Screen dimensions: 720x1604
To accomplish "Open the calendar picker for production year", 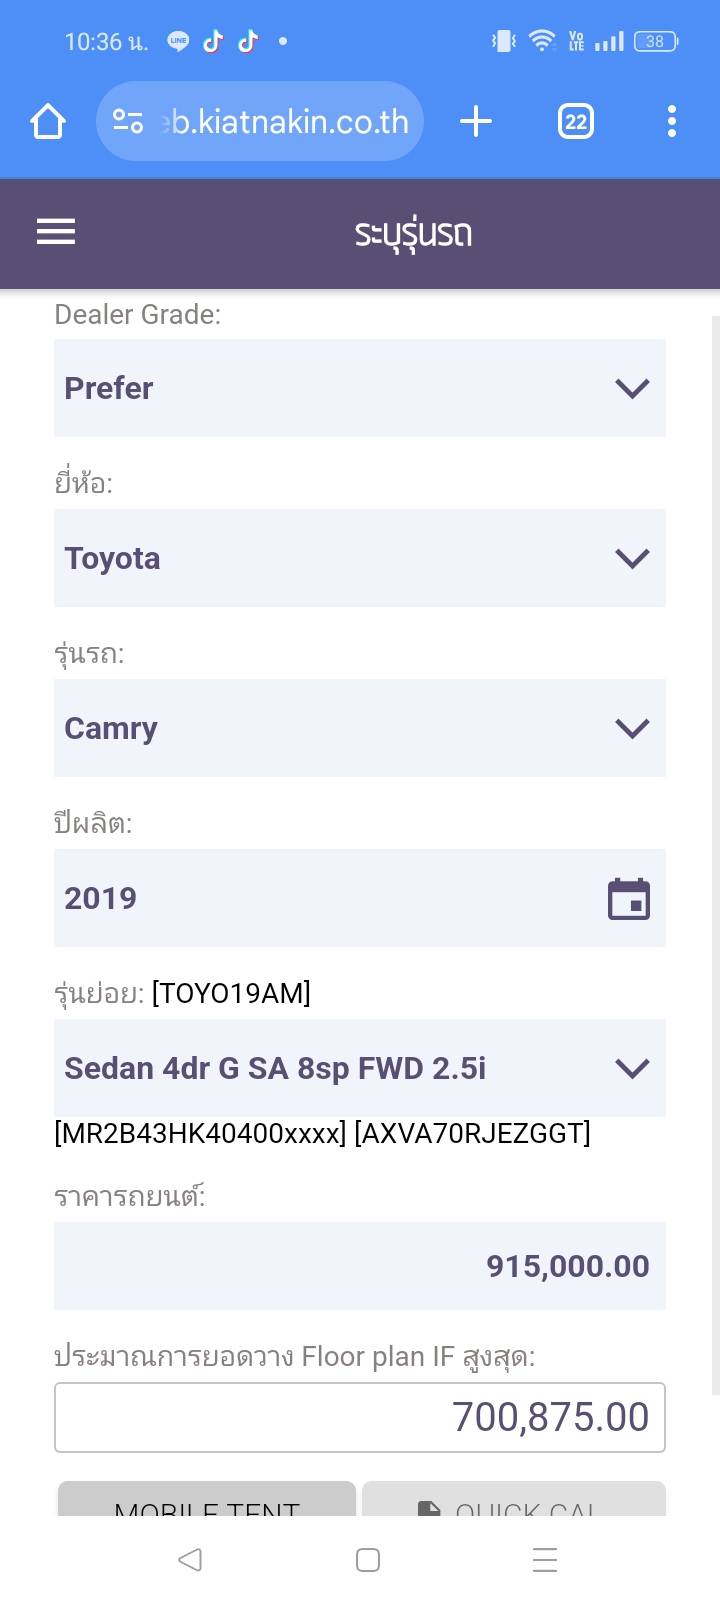I will 629,898.
